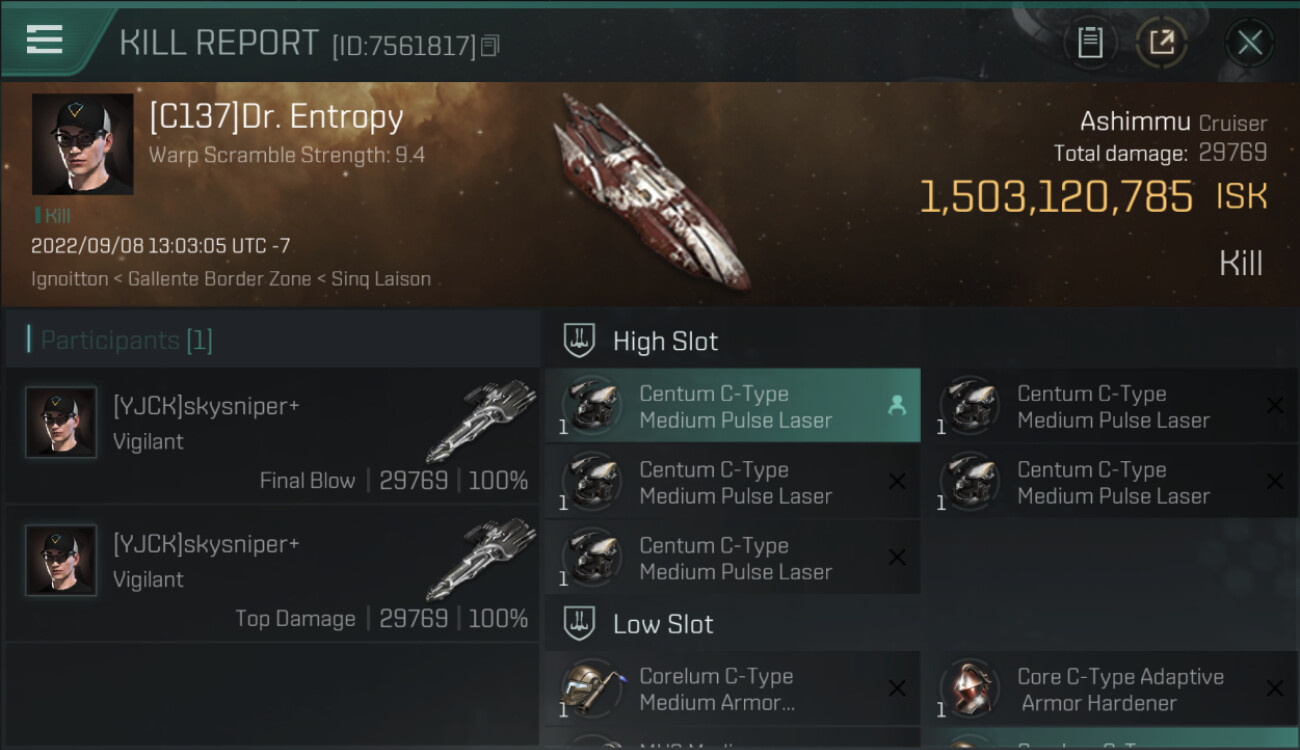Open skysniper+ Top Damage portrait

(61, 560)
